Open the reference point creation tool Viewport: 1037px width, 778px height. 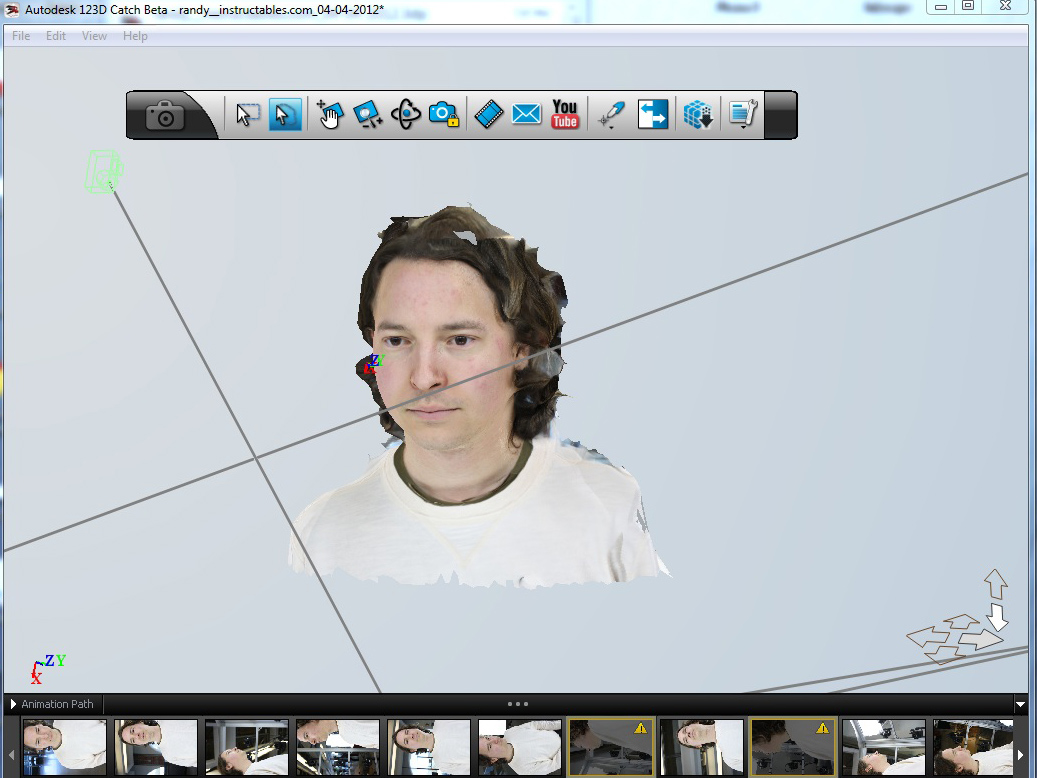611,114
